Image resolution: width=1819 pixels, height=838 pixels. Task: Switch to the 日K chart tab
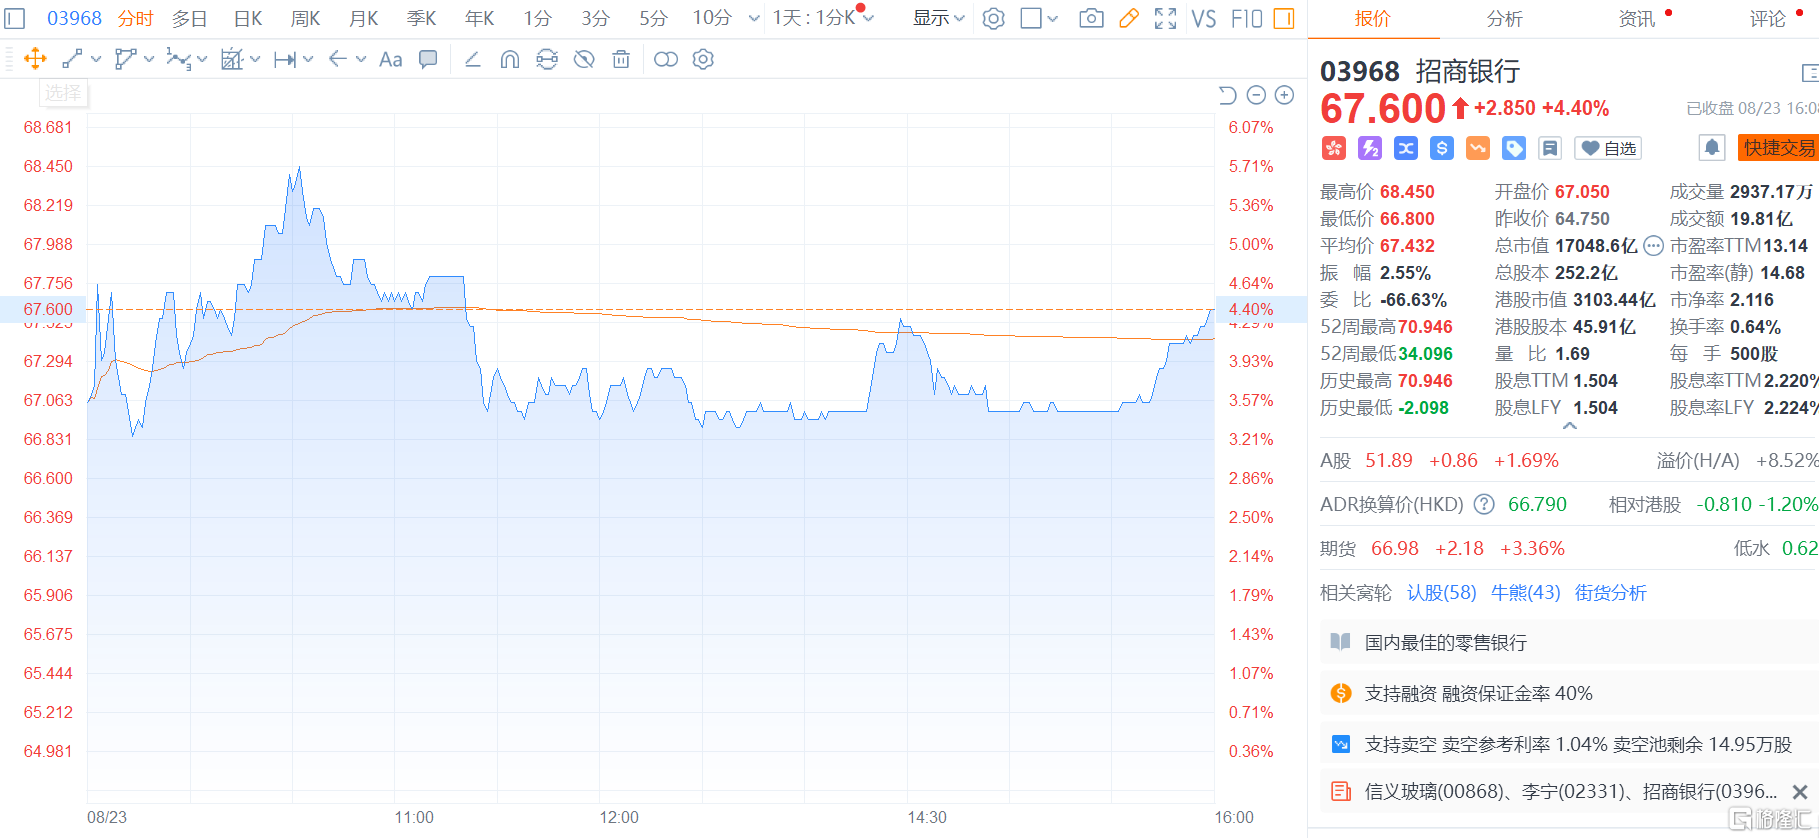tap(247, 18)
